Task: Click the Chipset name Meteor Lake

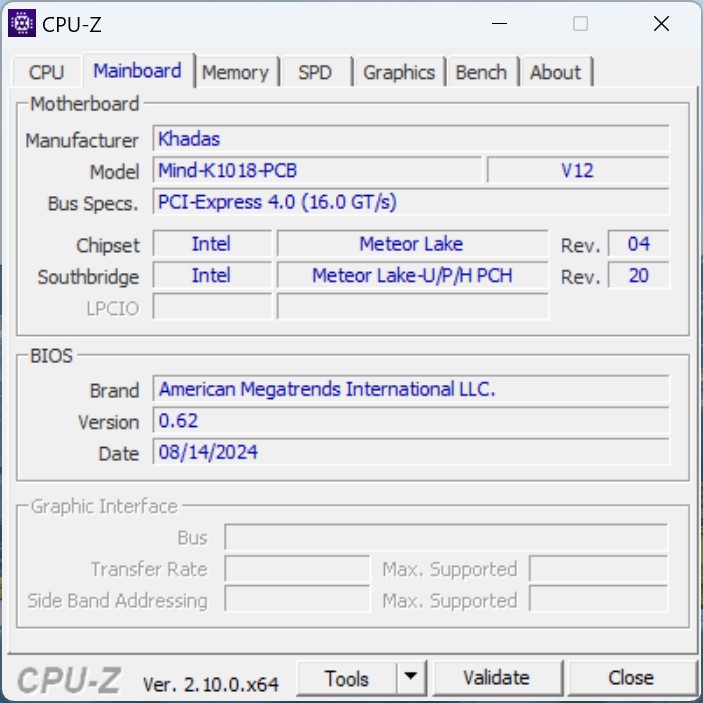Action: [x=412, y=243]
